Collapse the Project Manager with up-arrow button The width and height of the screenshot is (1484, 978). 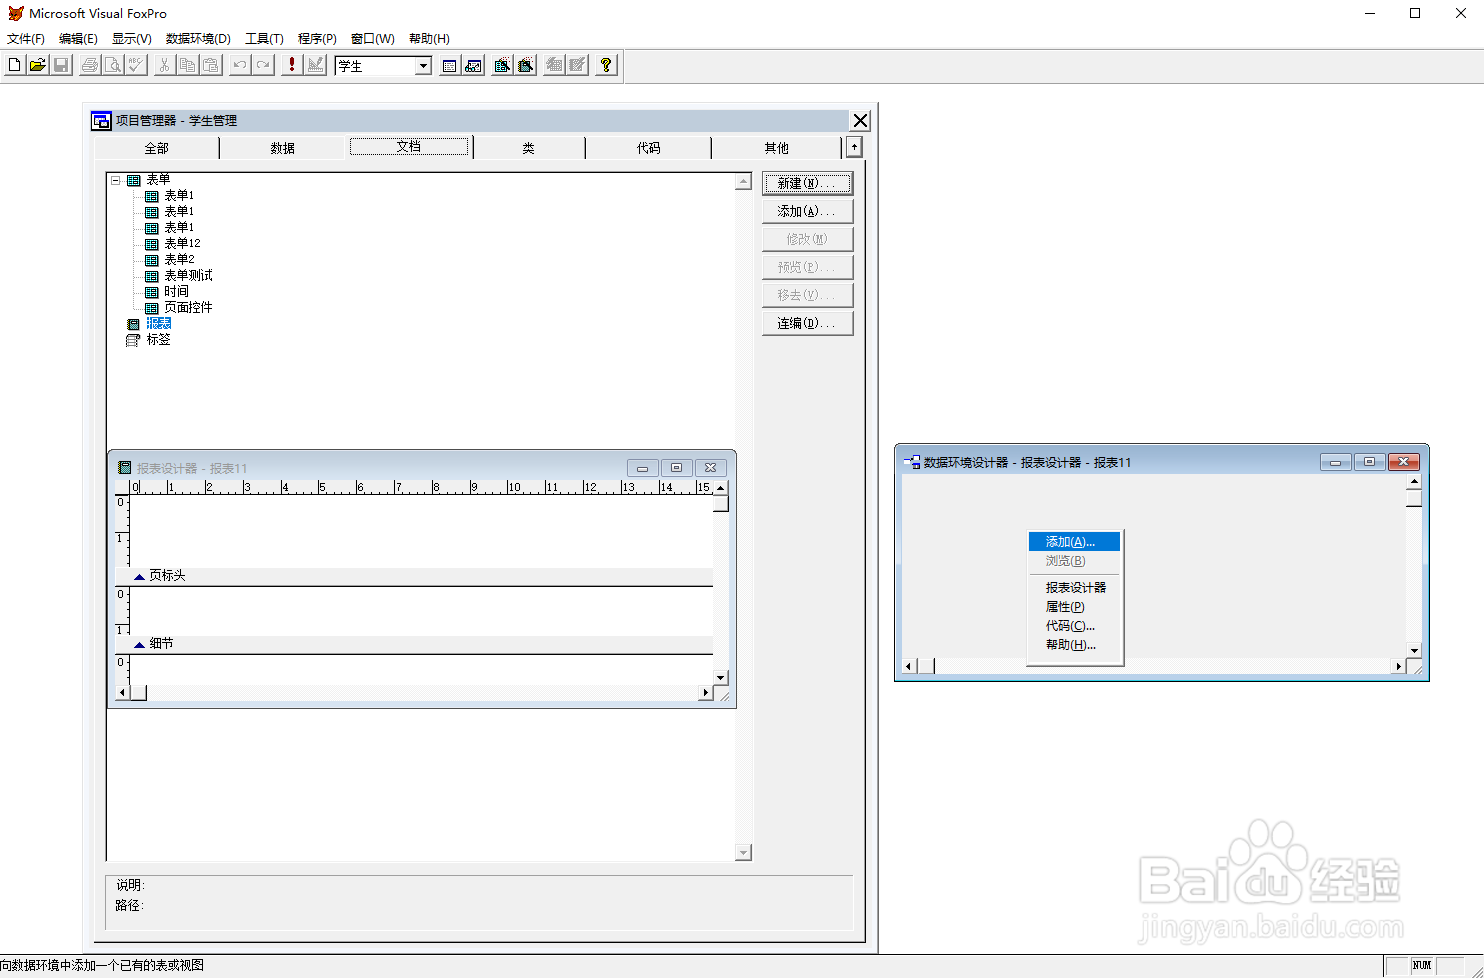[853, 147]
